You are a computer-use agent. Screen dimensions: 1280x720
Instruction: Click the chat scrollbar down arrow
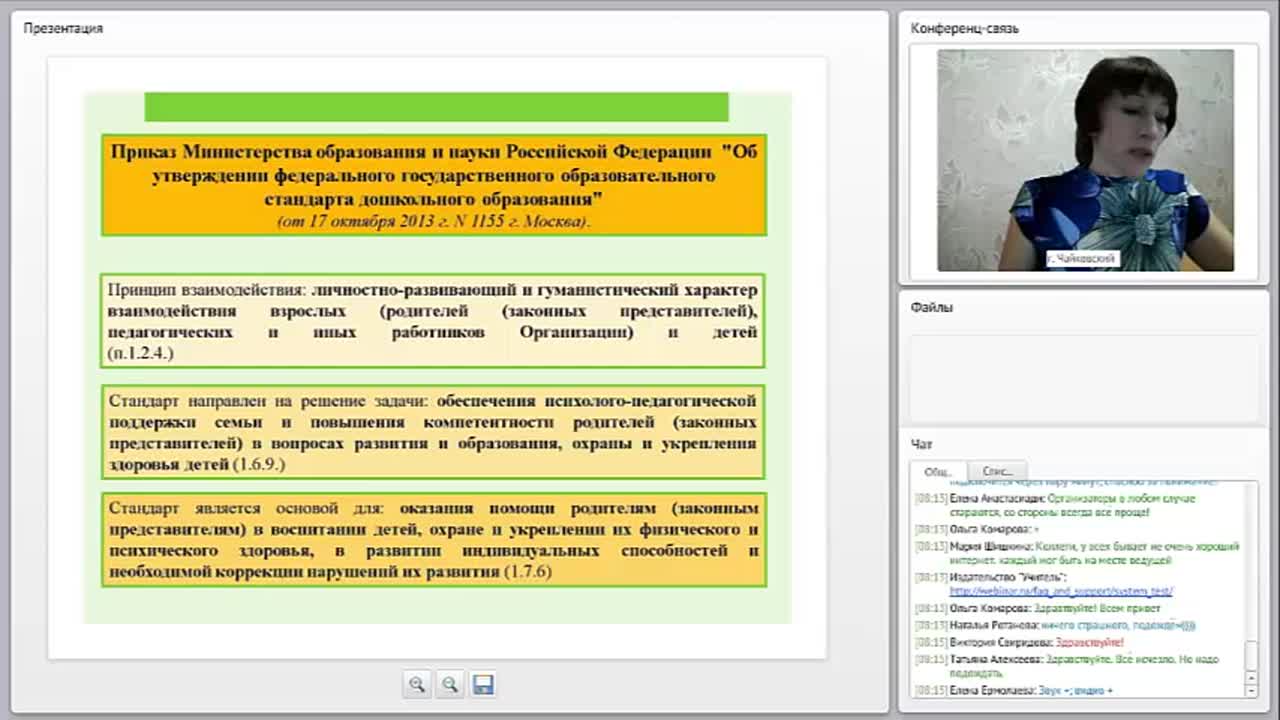(x=1251, y=690)
